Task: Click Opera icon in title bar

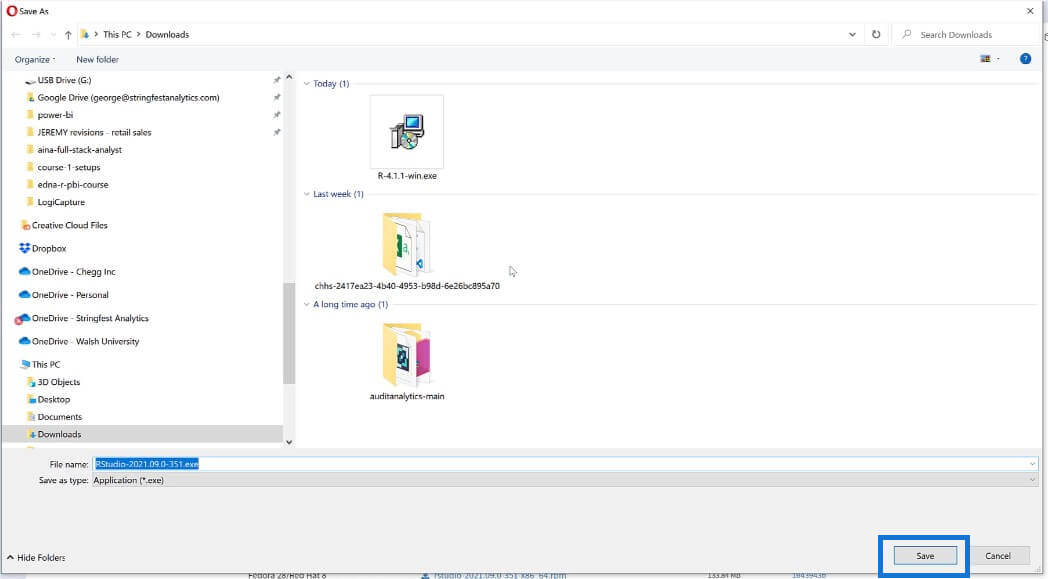Action: pyautogui.click(x=11, y=11)
